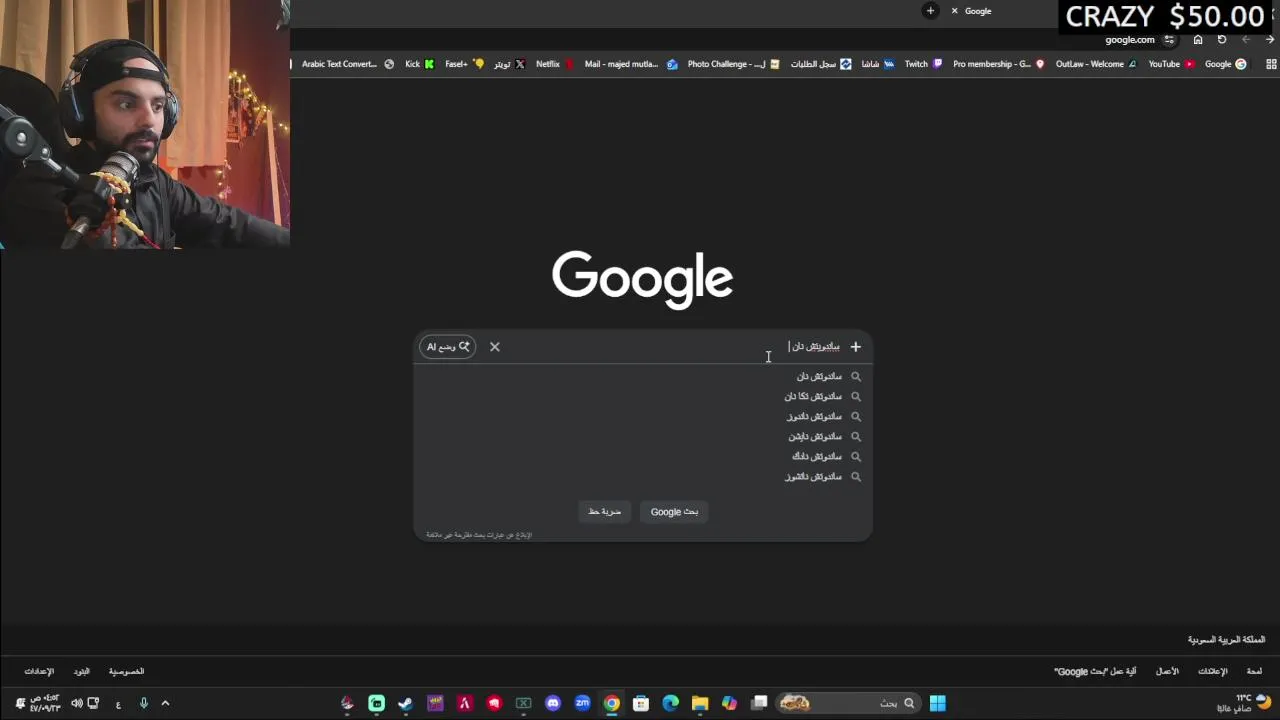Switch to Chrome in the taskbar

click(611, 703)
